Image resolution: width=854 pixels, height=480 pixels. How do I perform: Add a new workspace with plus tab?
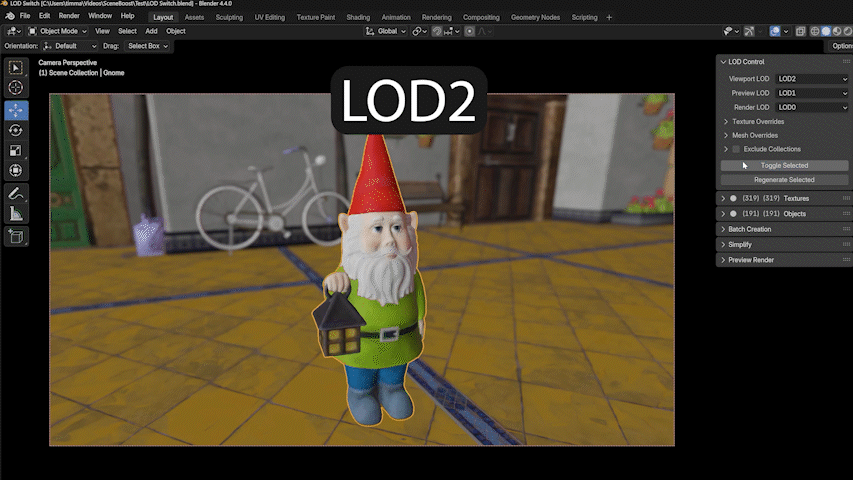coord(610,17)
